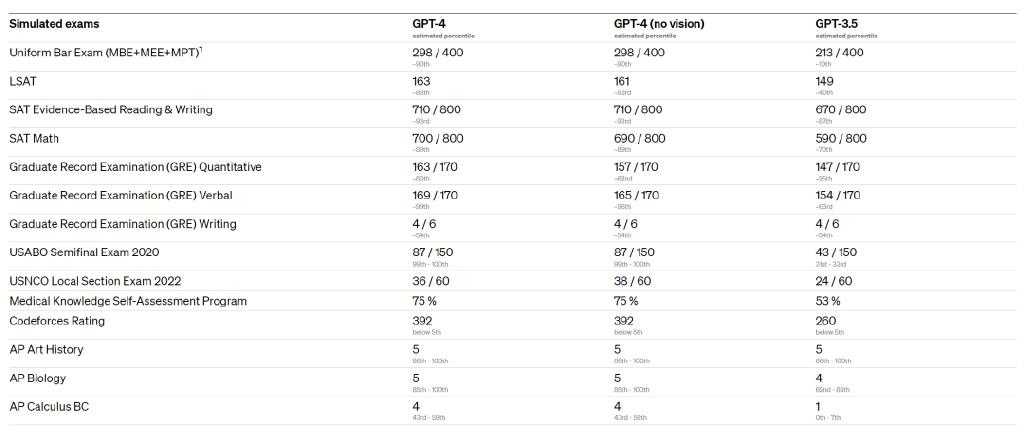Click the "Graduate Record Examination (GRE) Writing" label
This screenshot has height=433, width=1024.
click(123, 224)
